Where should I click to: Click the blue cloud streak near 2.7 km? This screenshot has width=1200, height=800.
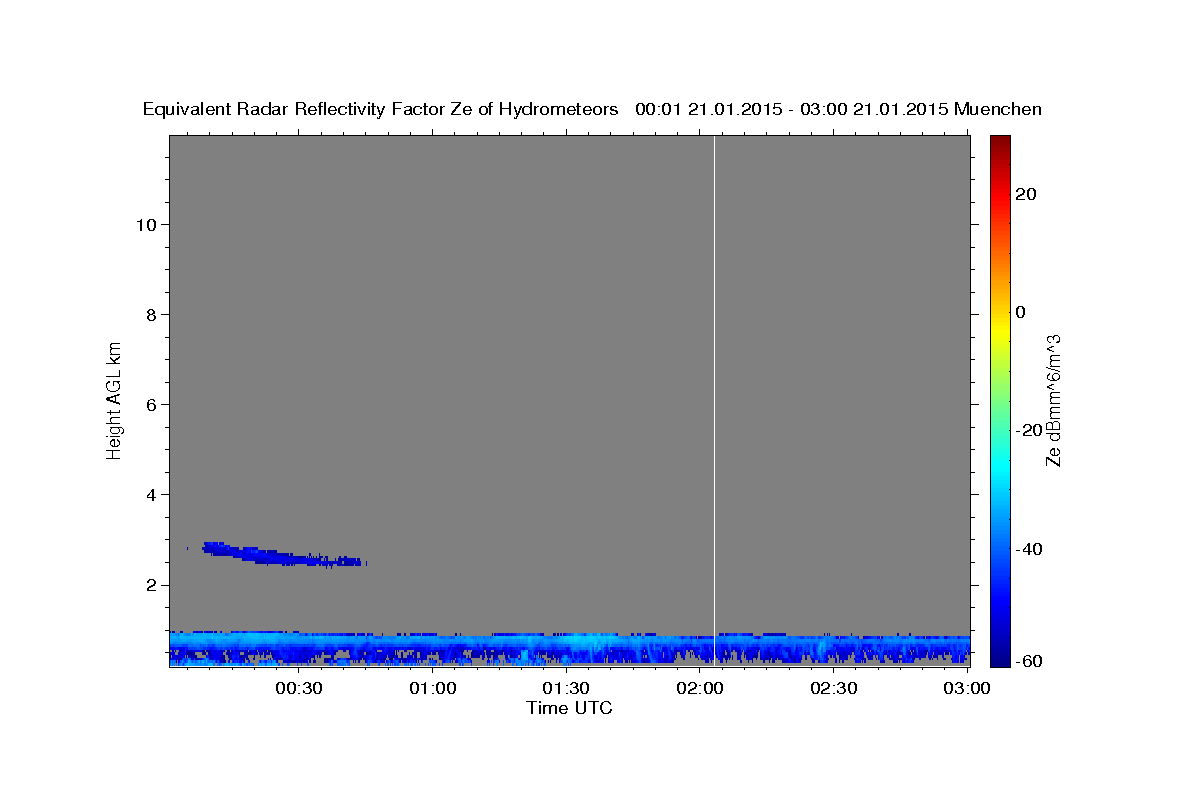click(284, 554)
